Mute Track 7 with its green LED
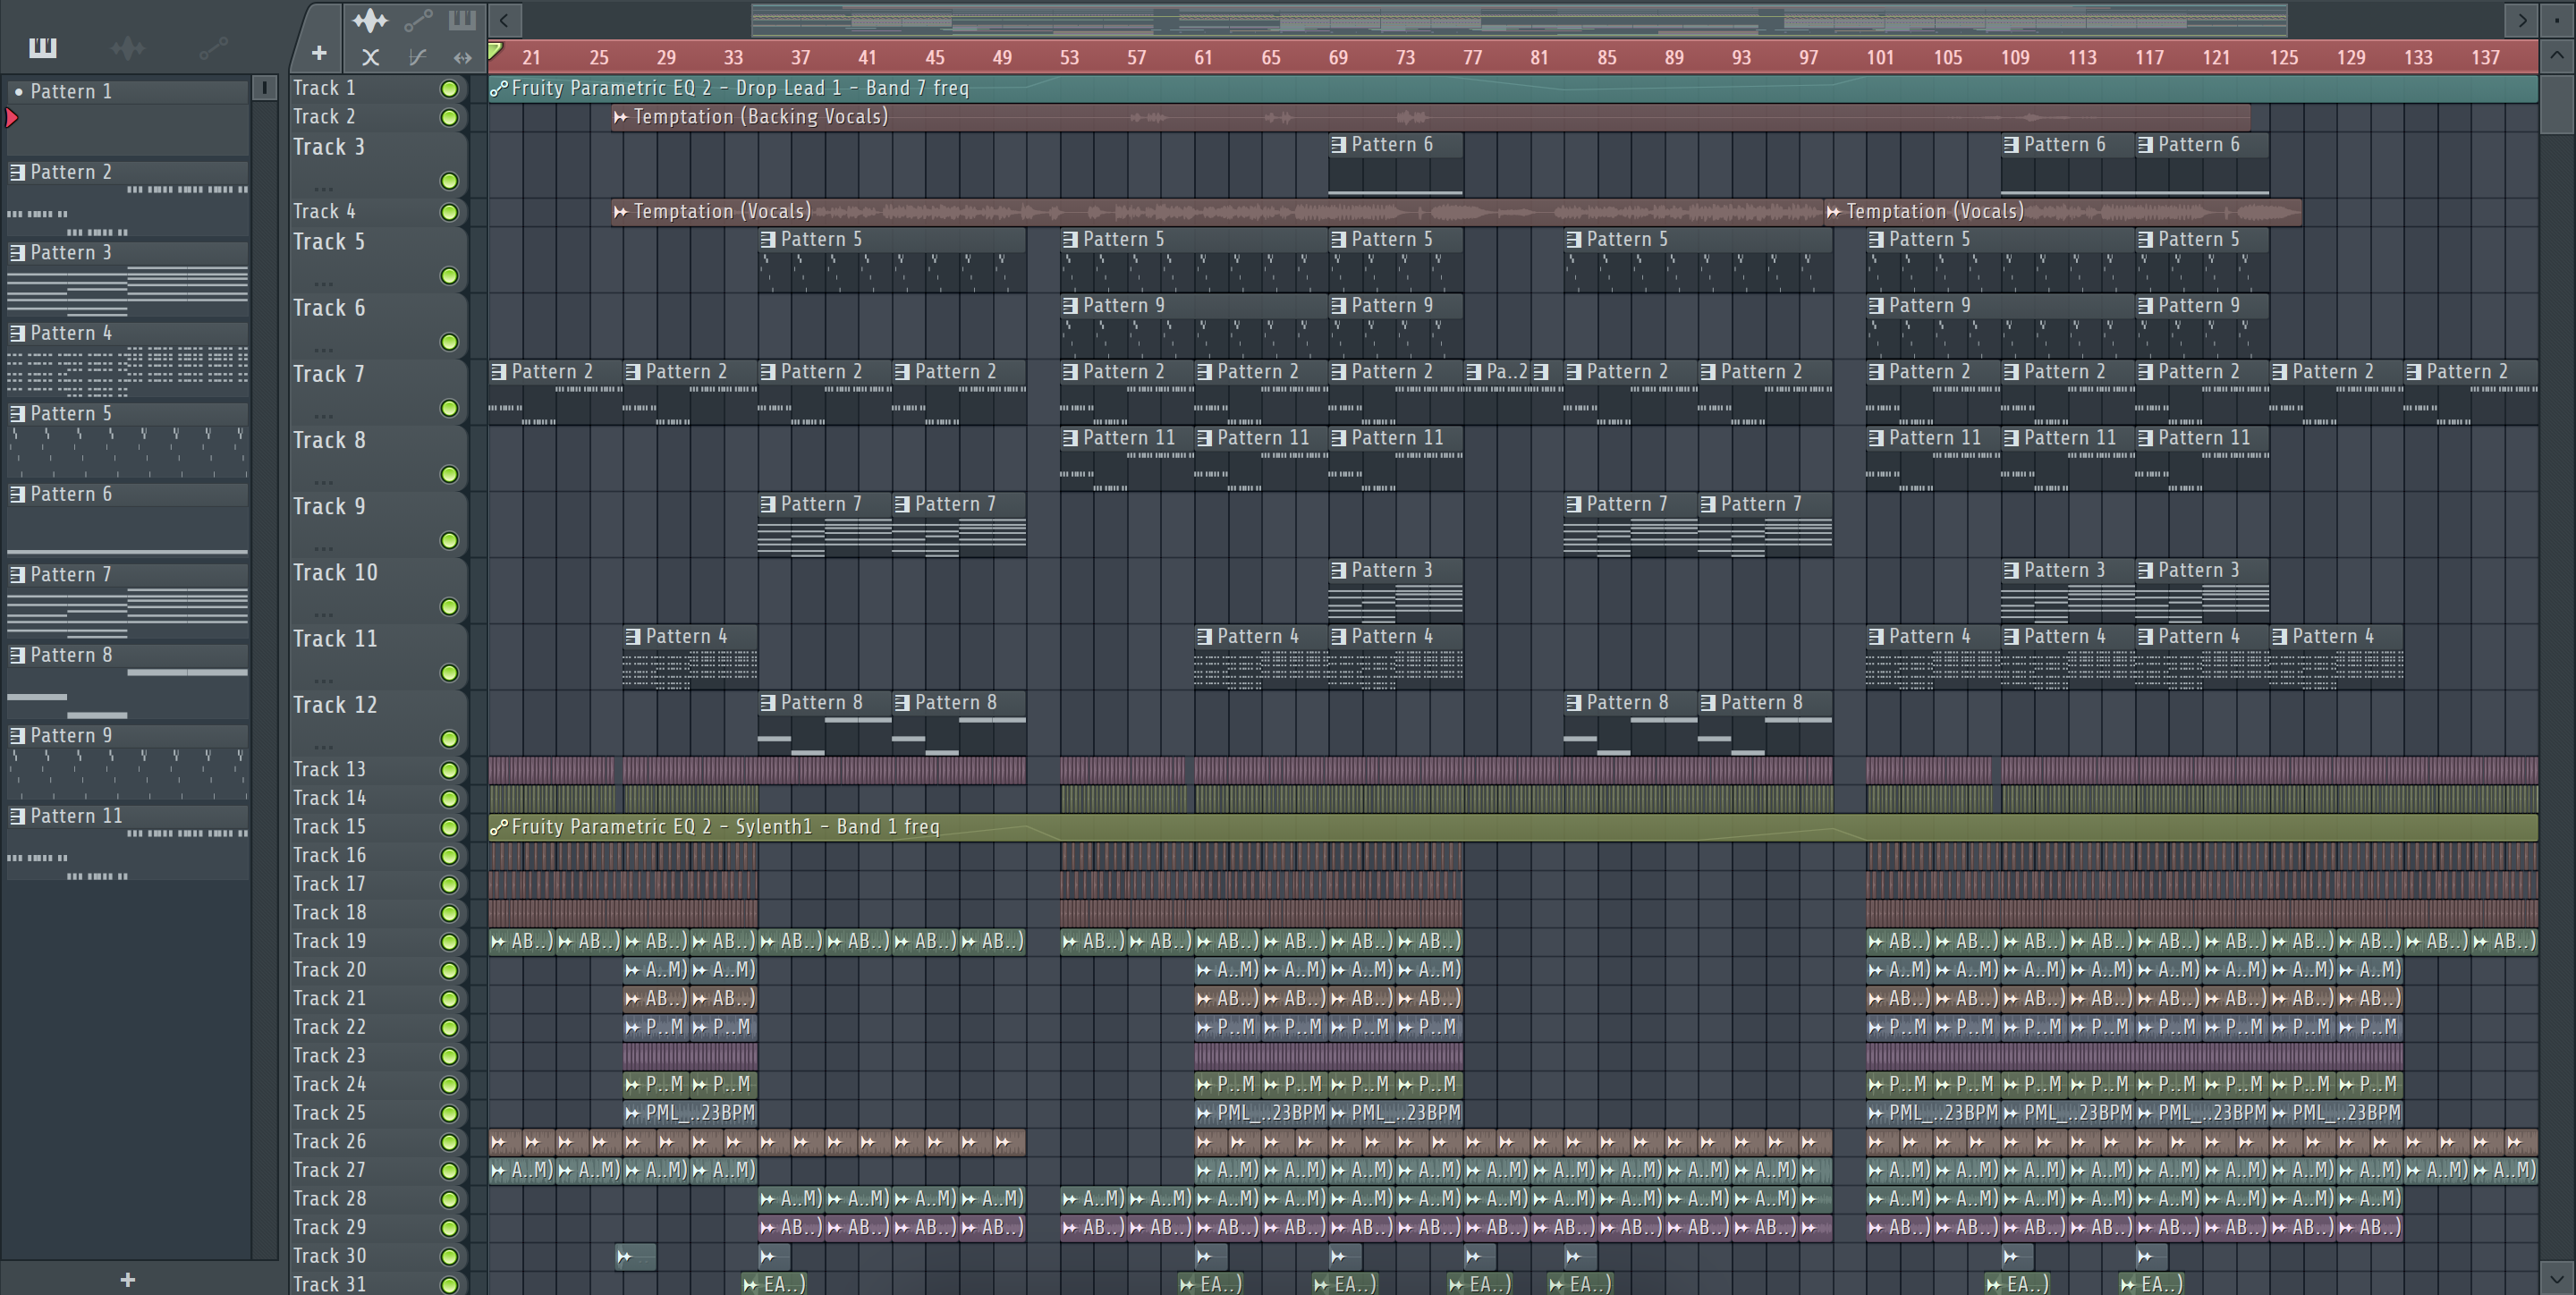 (x=450, y=408)
